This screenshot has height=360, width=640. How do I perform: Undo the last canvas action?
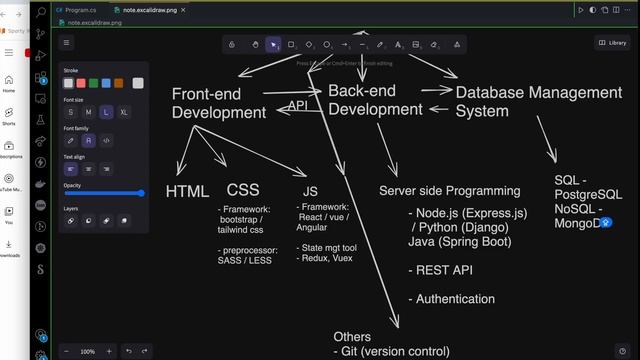coord(129,351)
